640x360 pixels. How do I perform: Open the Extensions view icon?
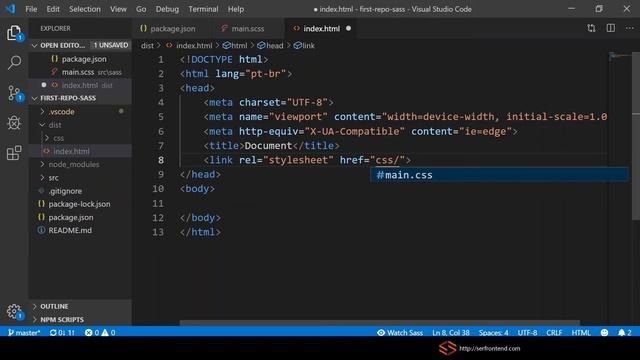point(14,153)
